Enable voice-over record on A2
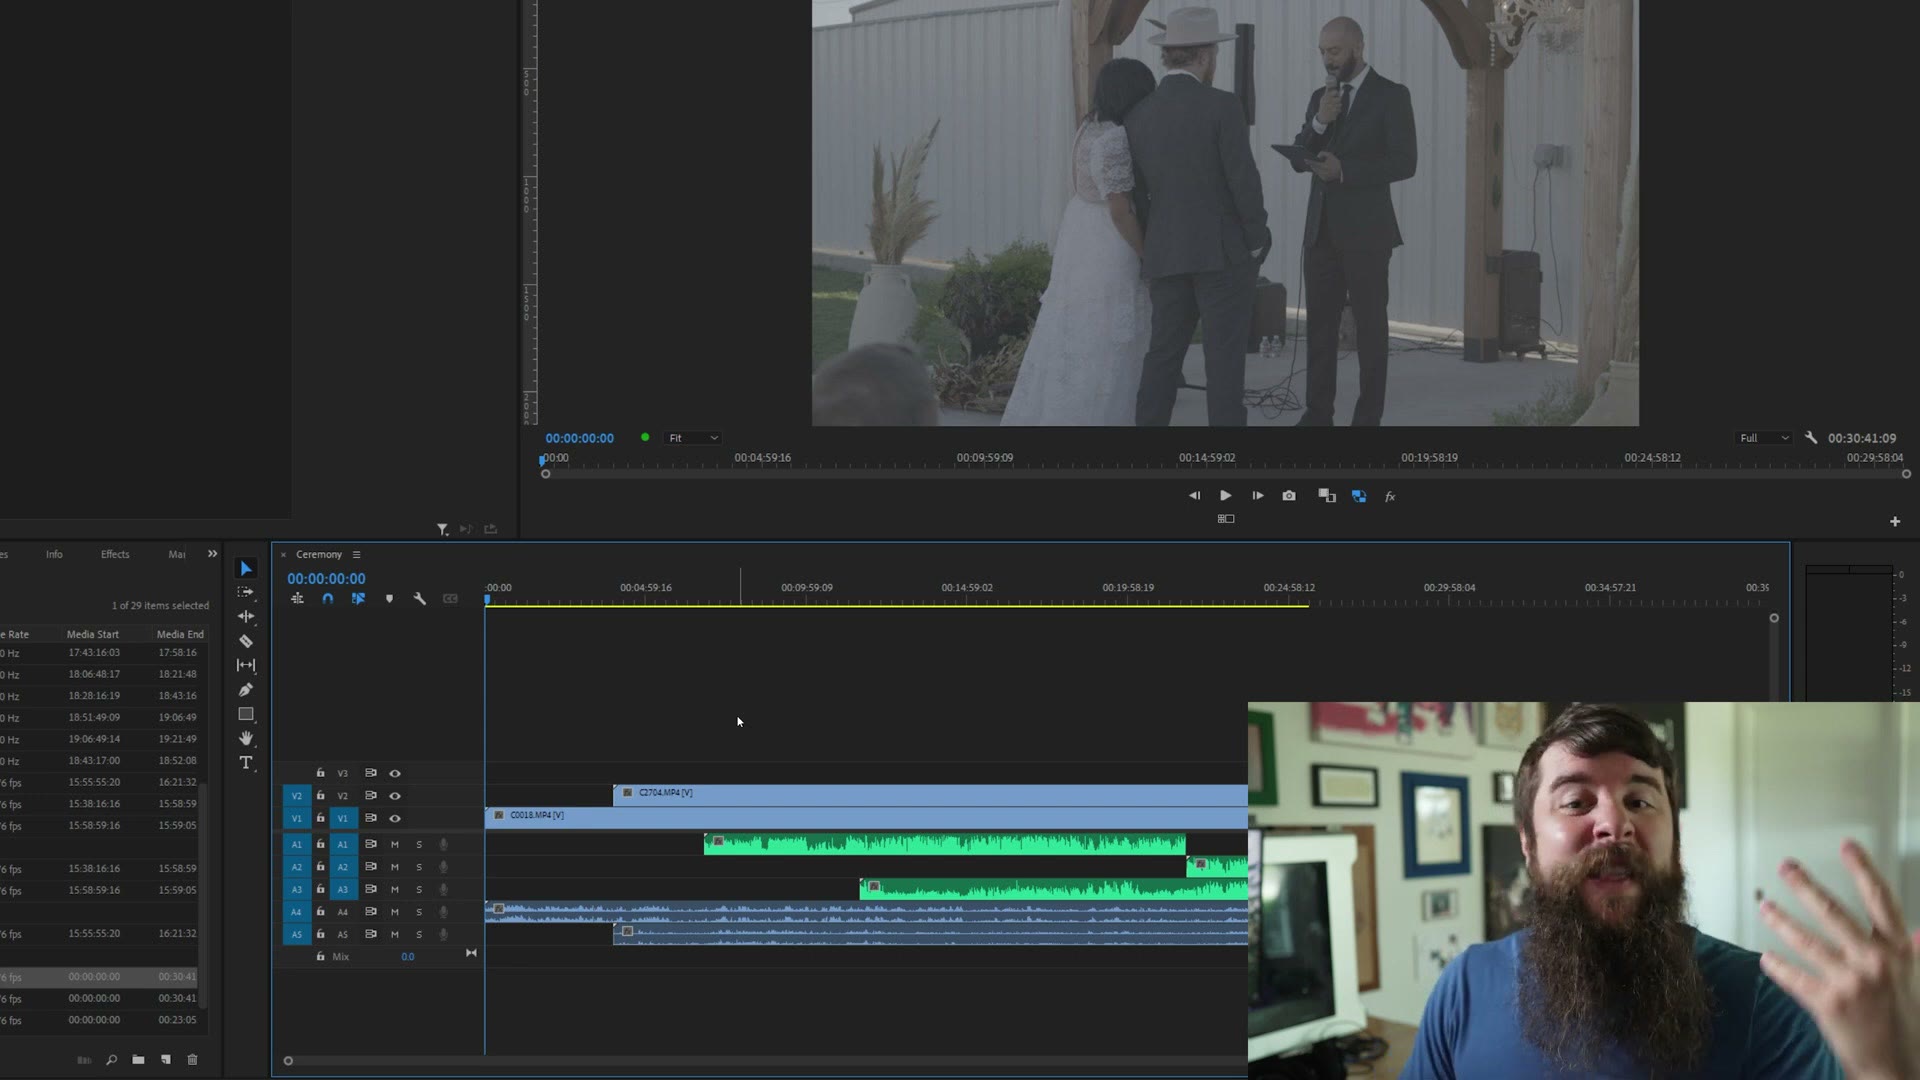This screenshot has height=1080, width=1920. (x=444, y=867)
